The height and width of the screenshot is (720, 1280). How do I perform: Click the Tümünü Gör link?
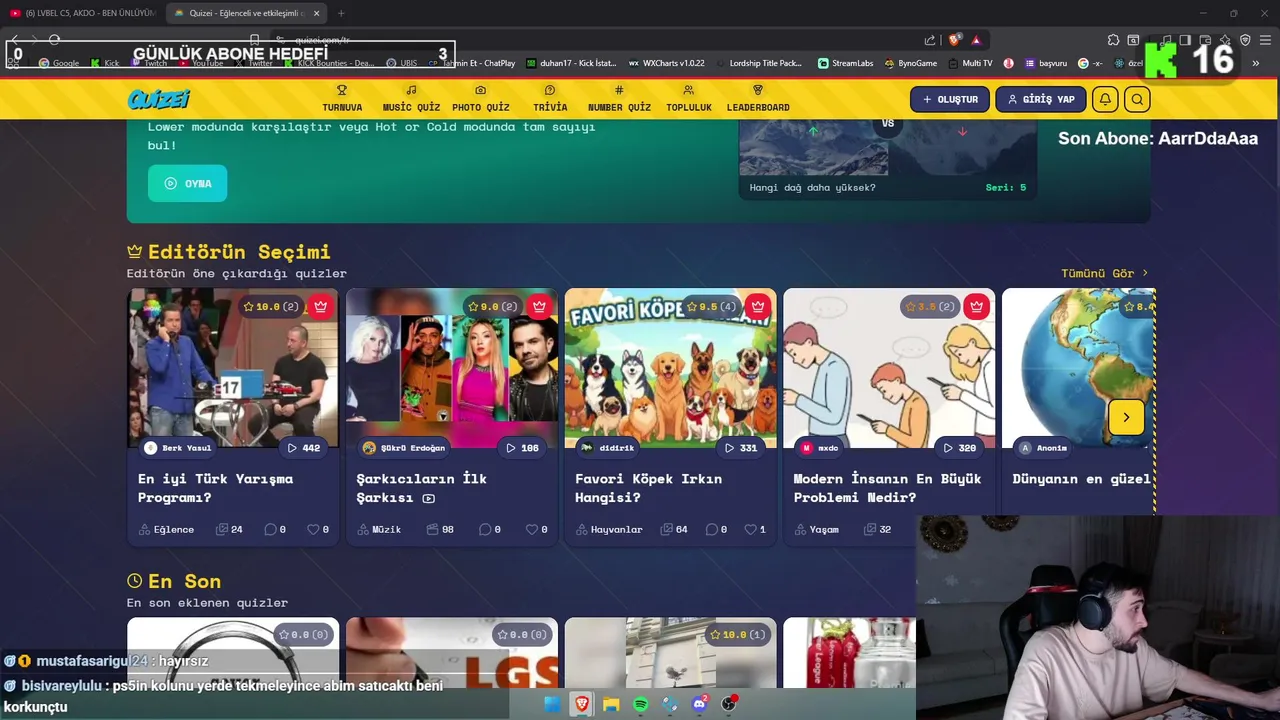point(1105,273)
